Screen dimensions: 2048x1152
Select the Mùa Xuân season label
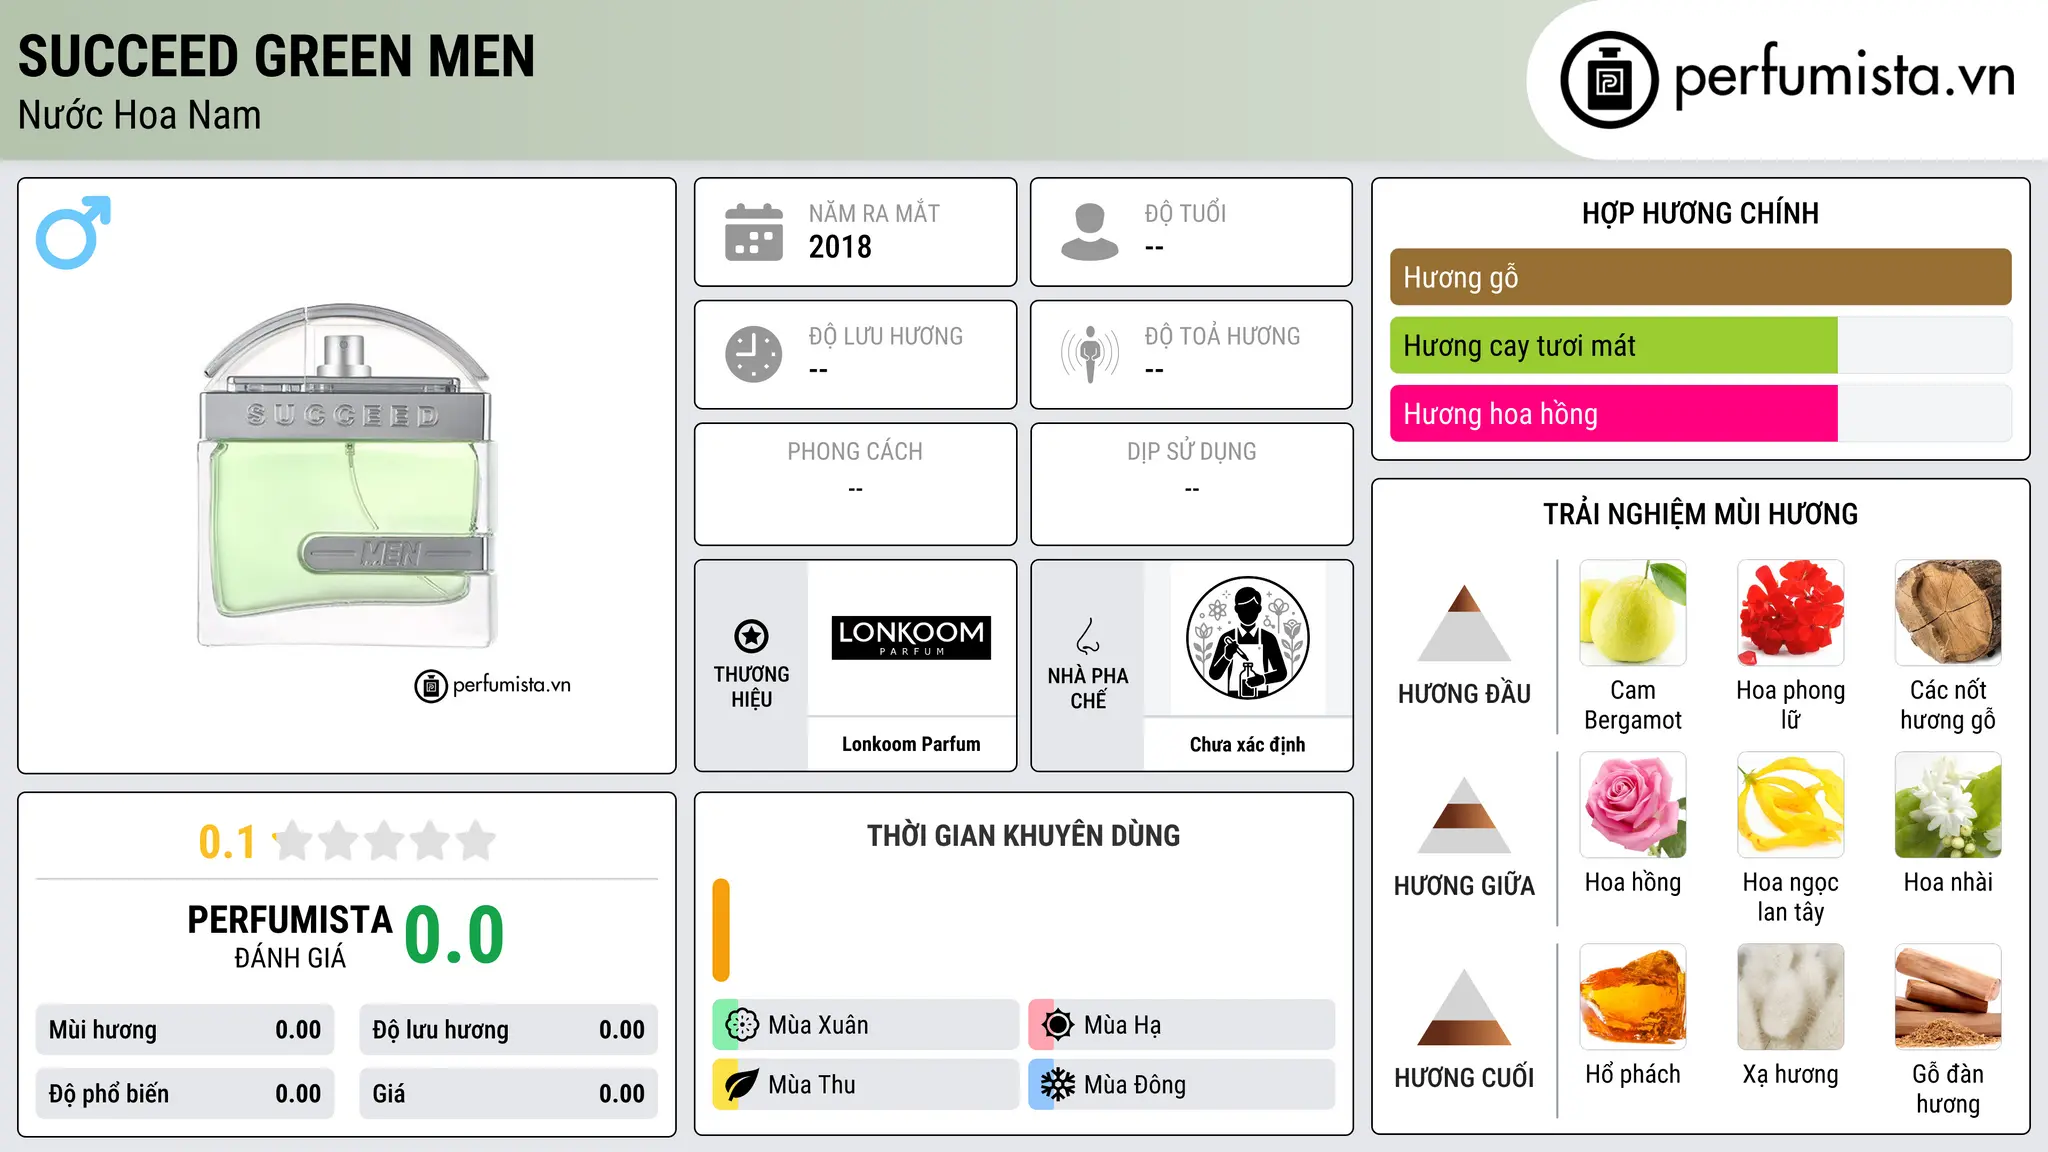click(x=818, y=1025)
